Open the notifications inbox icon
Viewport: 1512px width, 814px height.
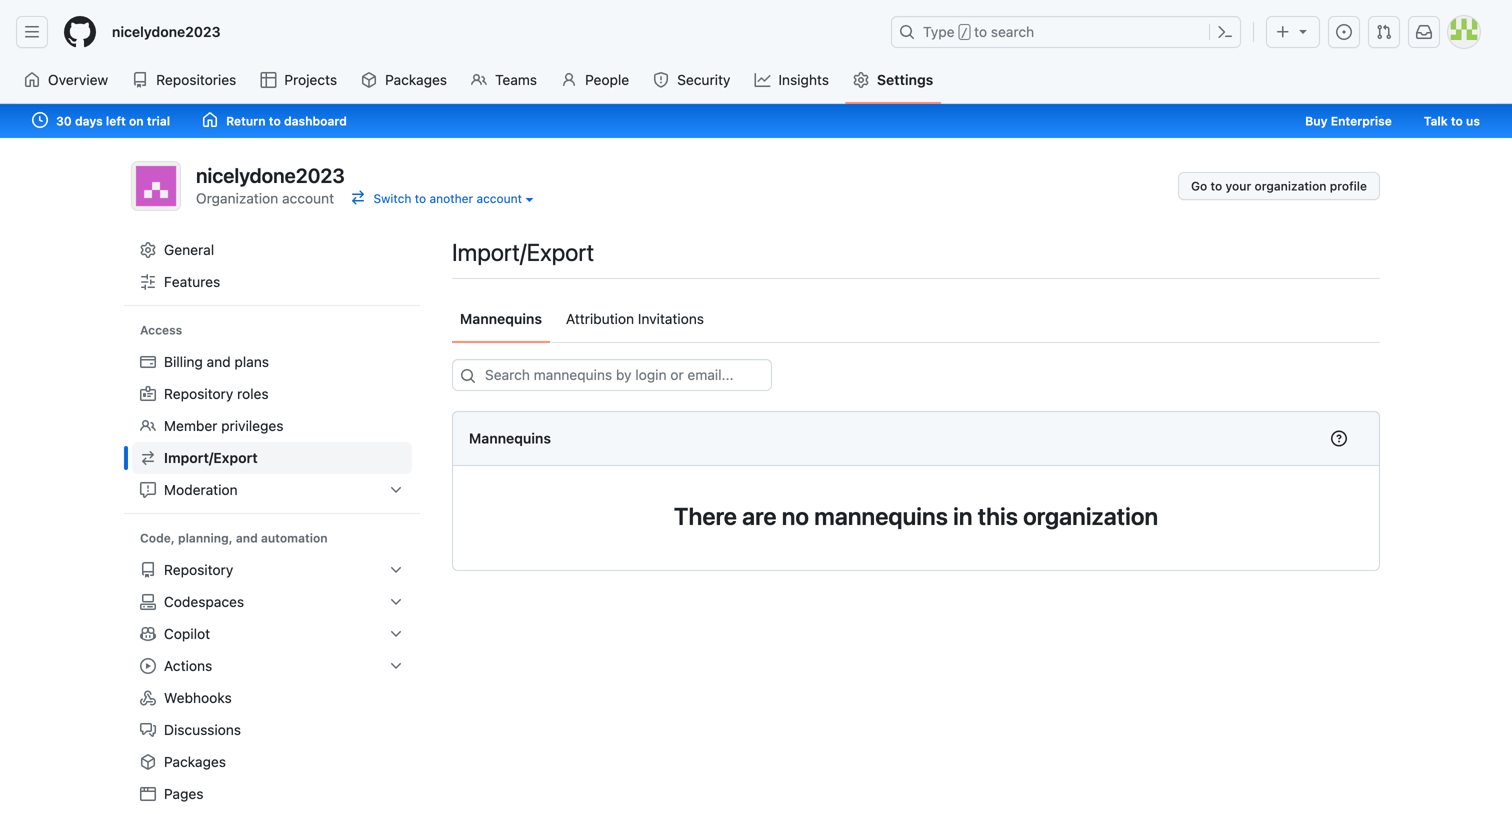pos(1424,32)
